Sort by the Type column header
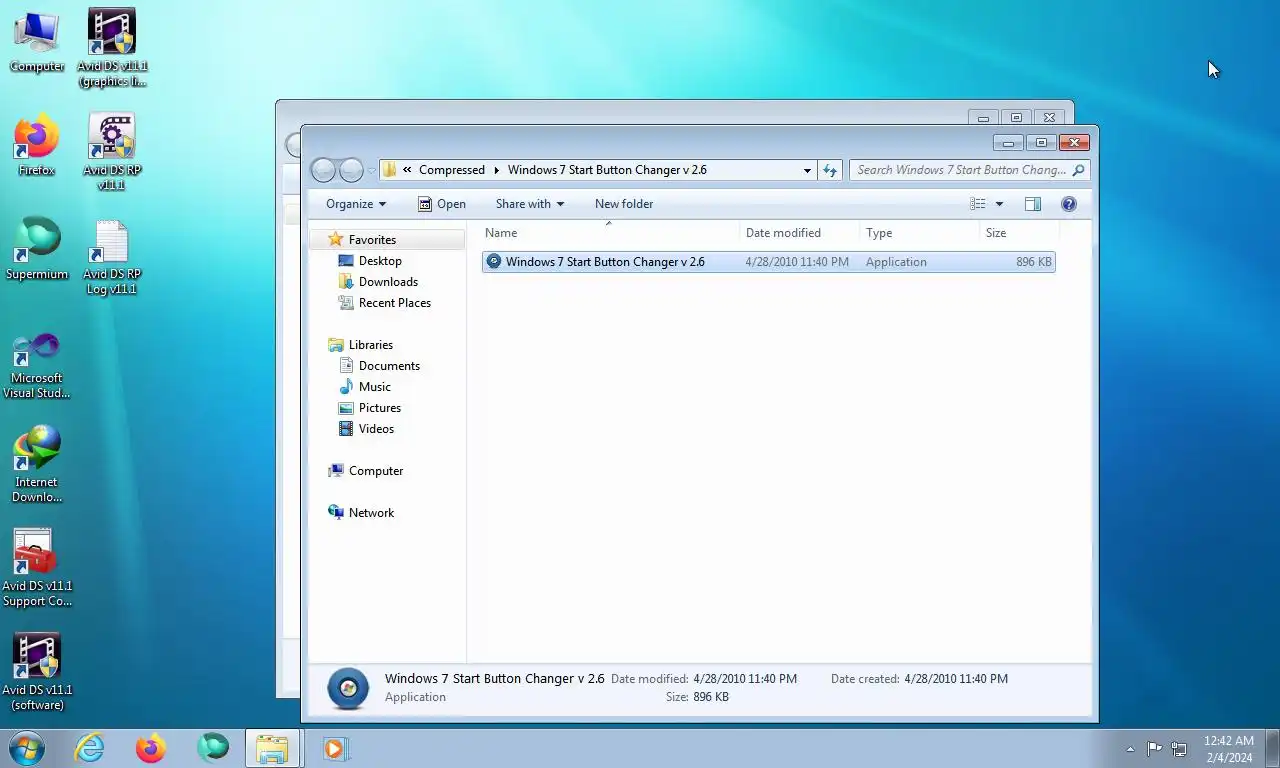Screen dimensions: 1280x768 [920, 233]
